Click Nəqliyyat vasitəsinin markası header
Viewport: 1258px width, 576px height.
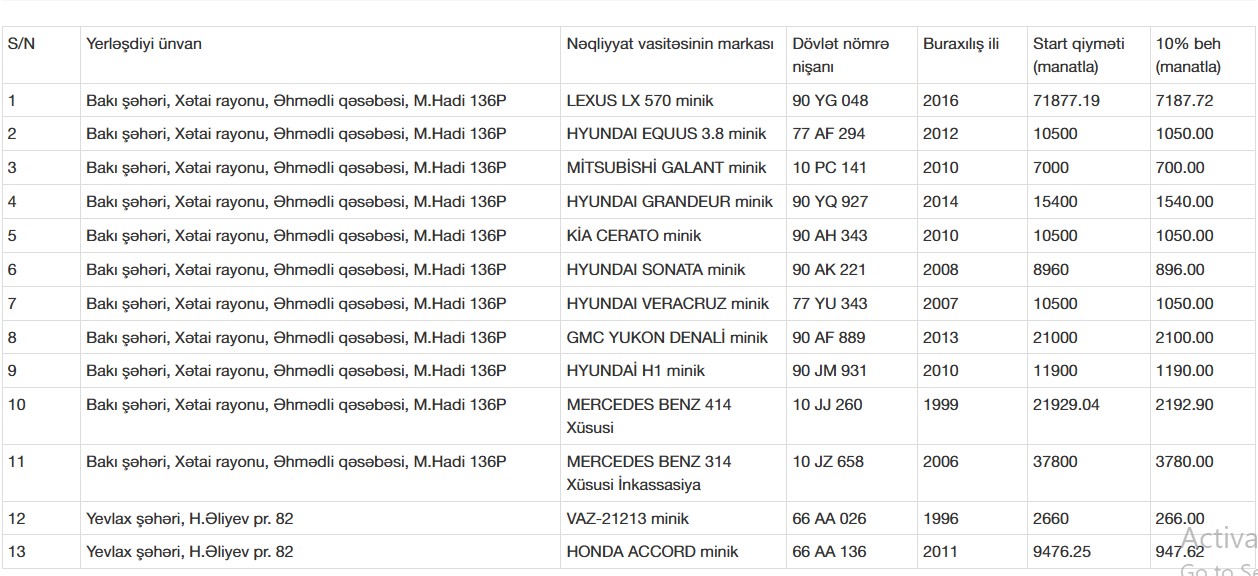(x=670, y=44)
